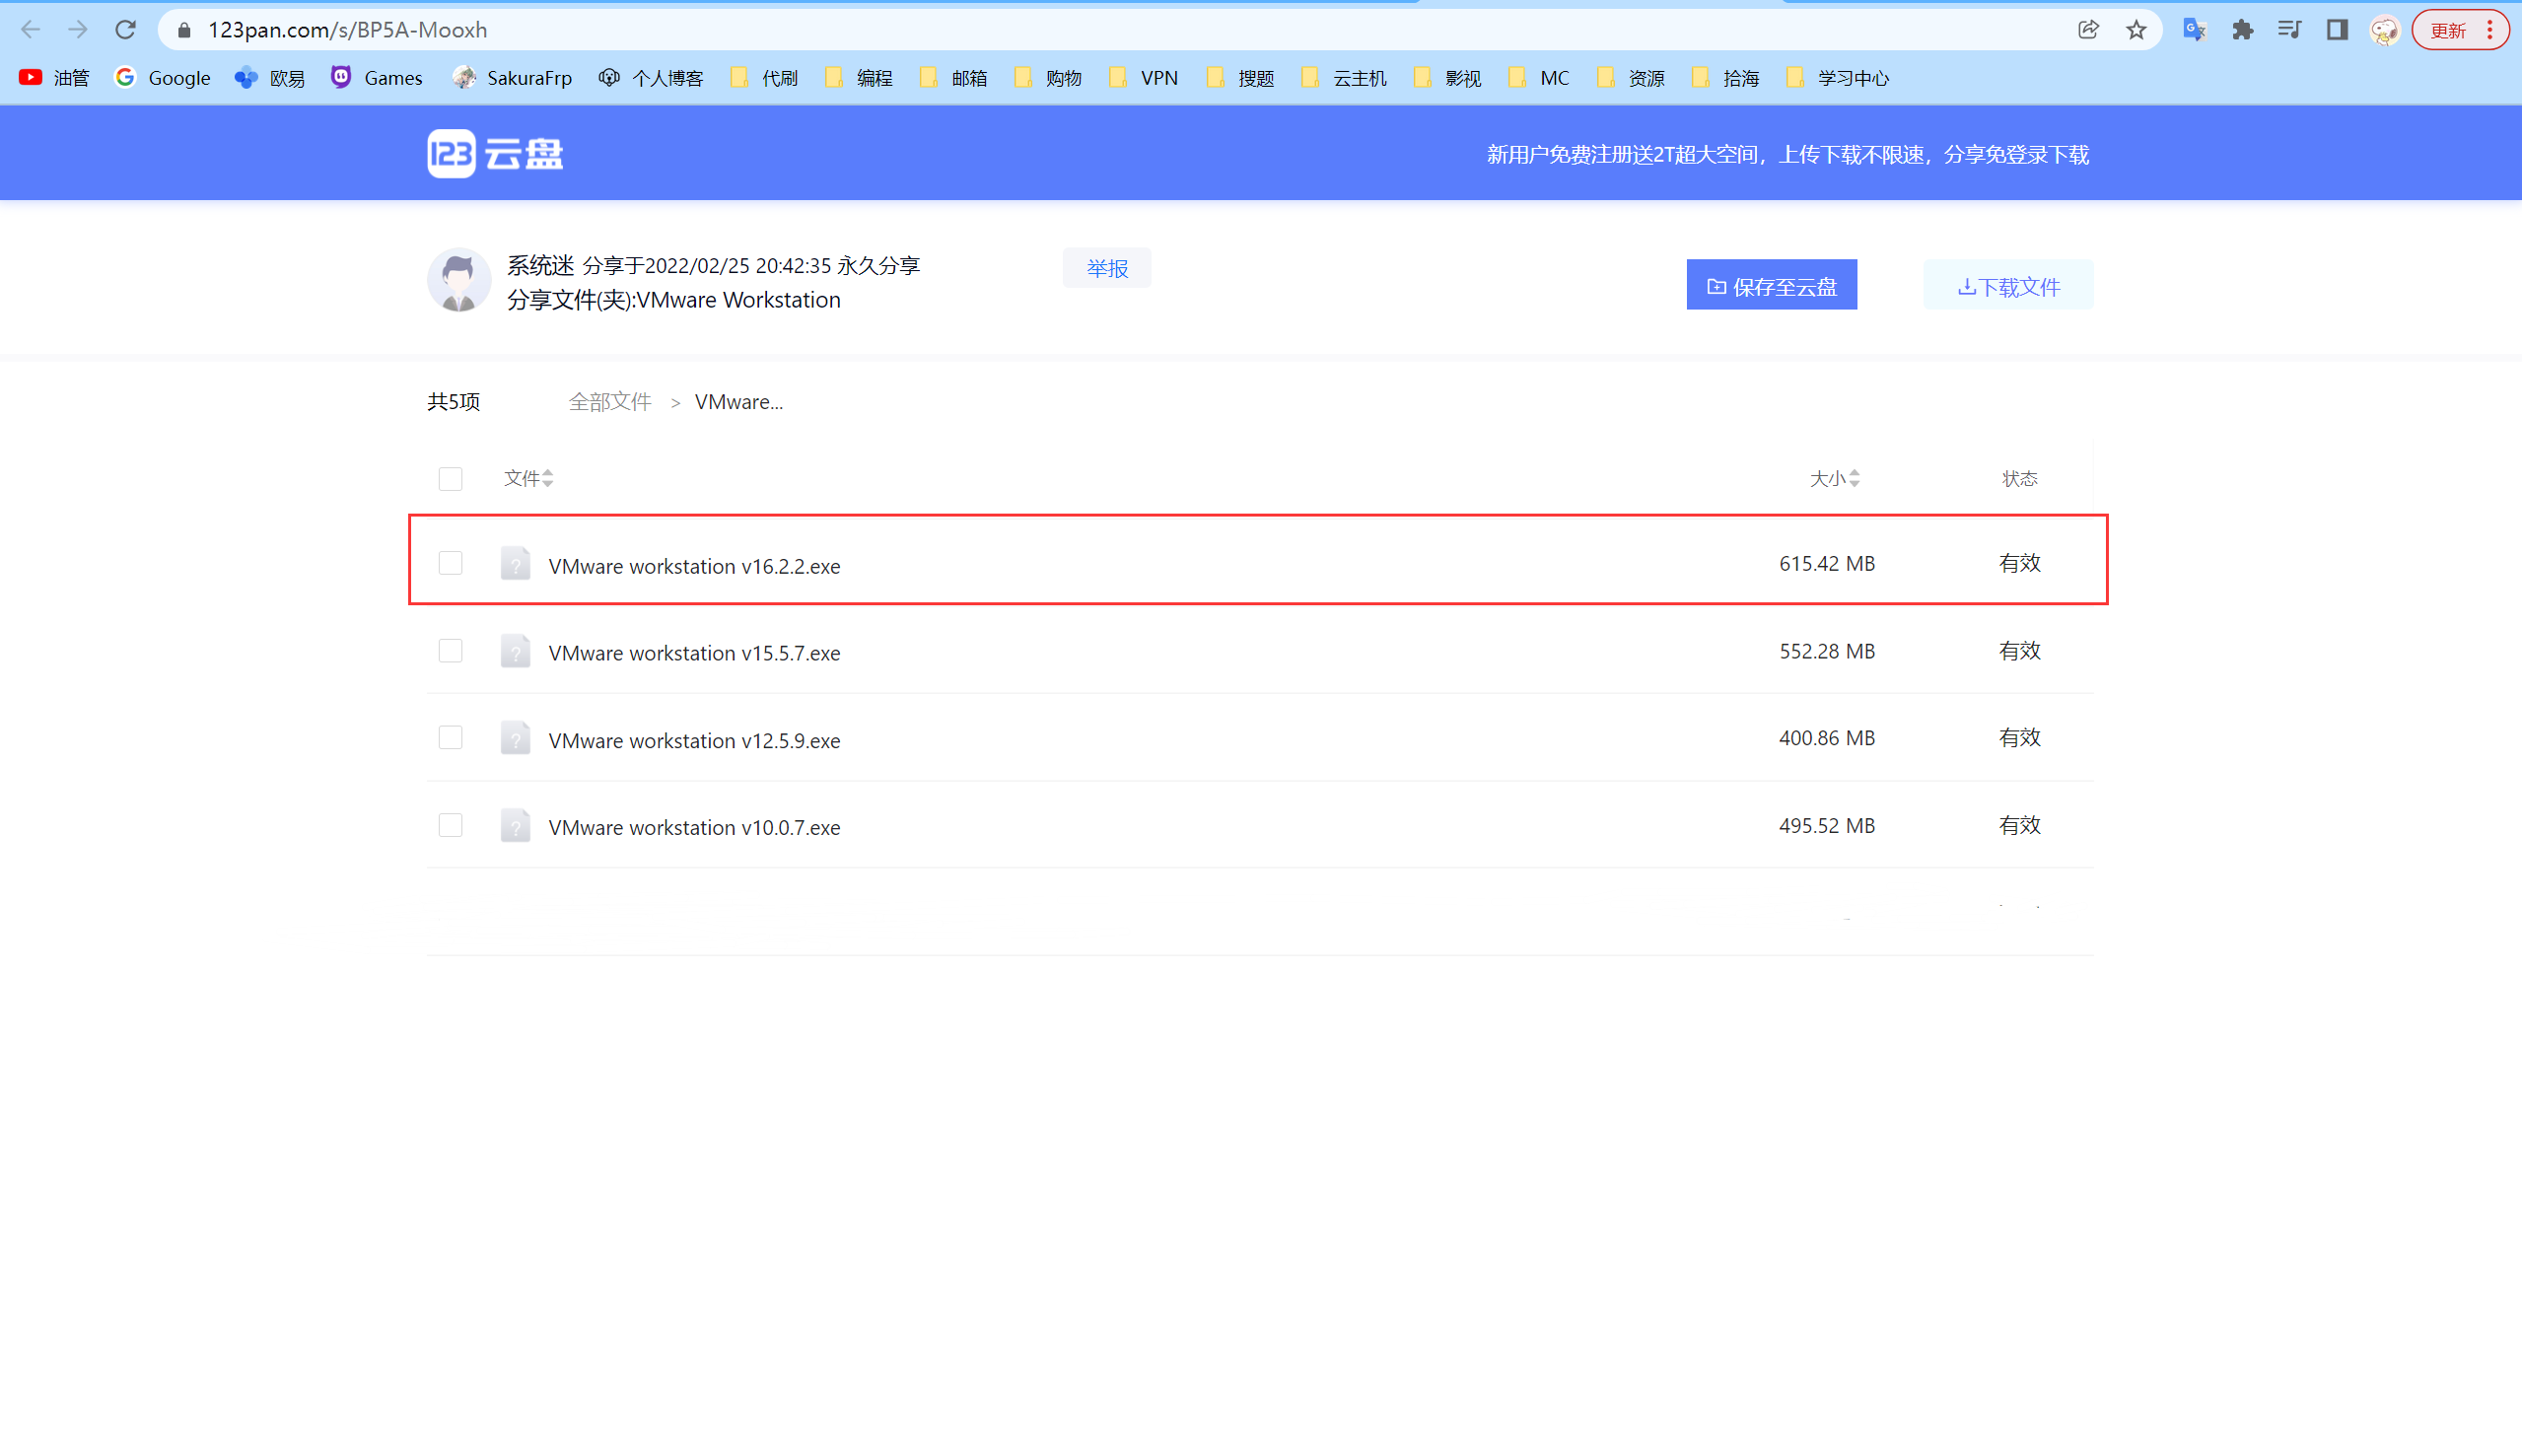This screenshot has height=1456, width=2522.
Task: Open the browser extensions puzzle icon
Action: pyautogui.click(x=2243, y=30)
